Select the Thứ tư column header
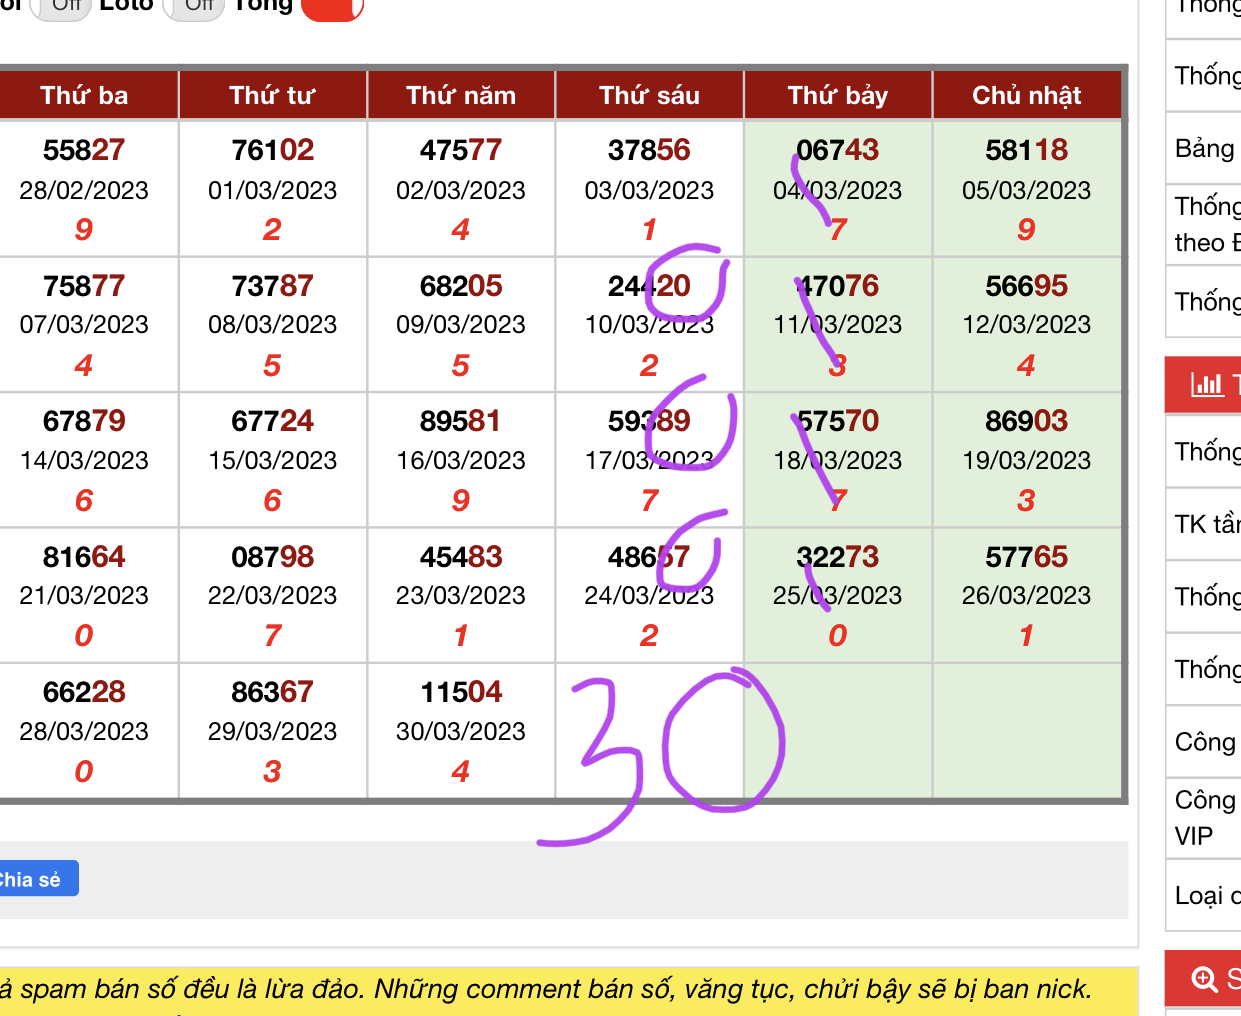Image resolution: width=1241 pixels, height=1016 pixels. click(x=272, y=95)
